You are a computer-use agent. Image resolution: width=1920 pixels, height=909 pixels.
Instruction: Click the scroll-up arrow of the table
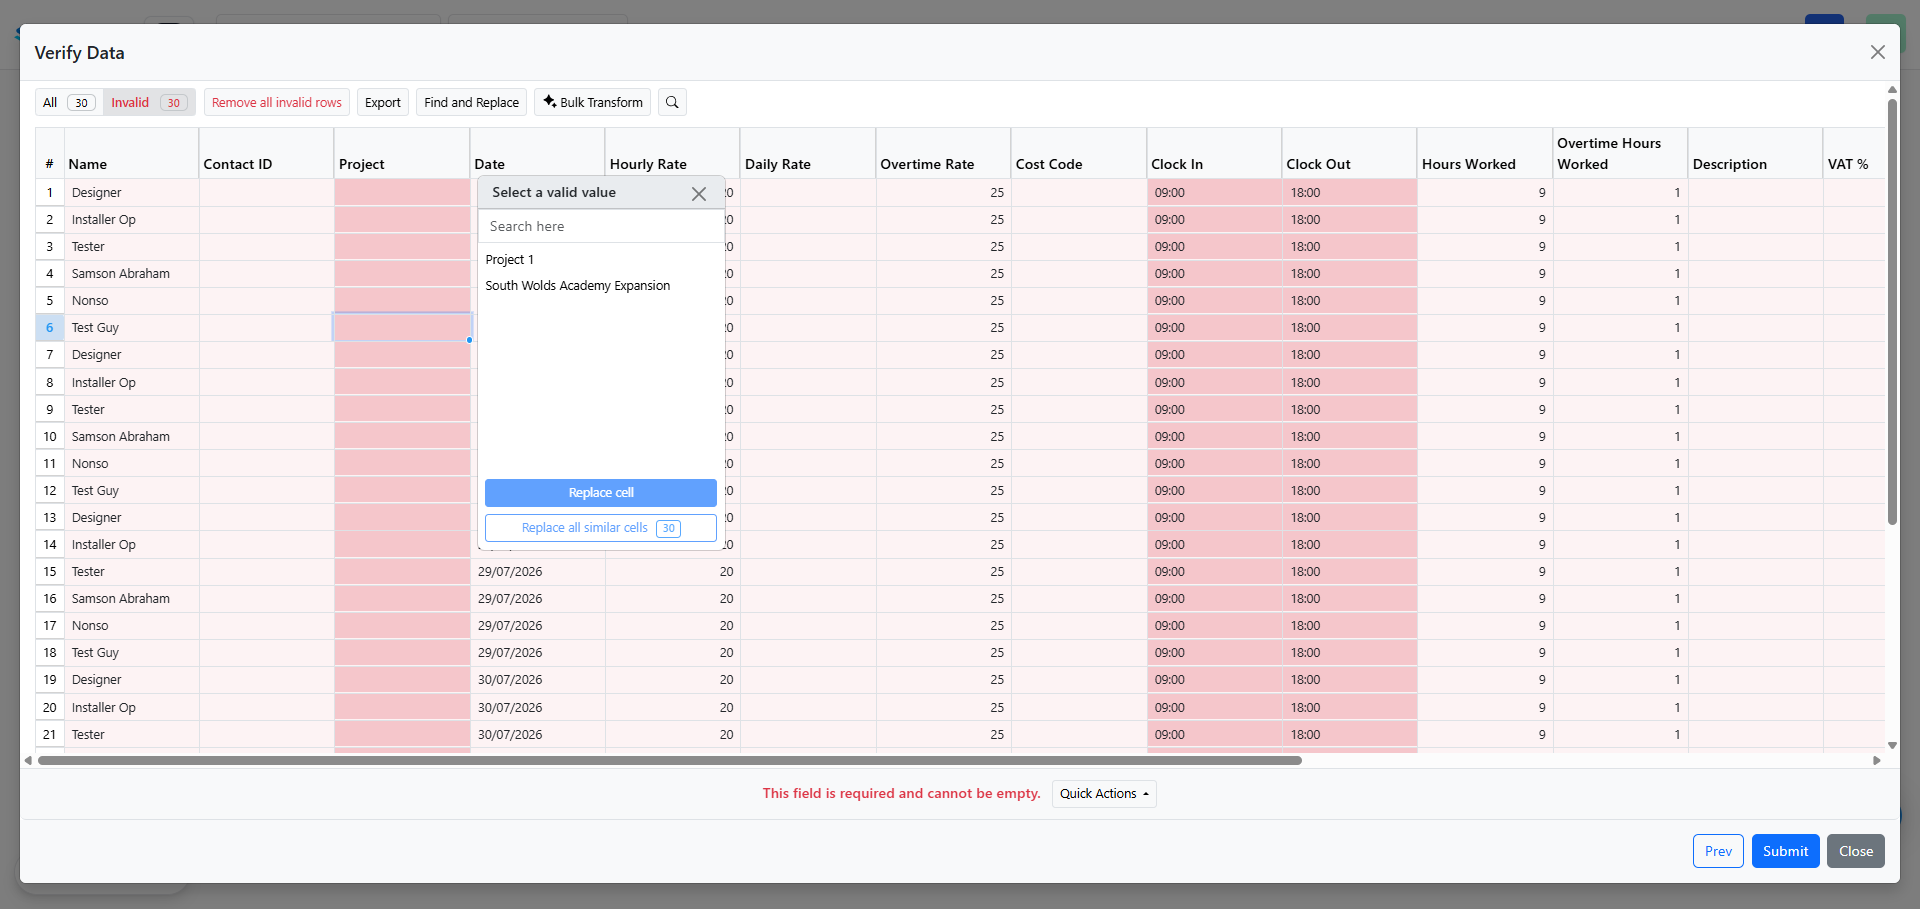click(1892, 90)
